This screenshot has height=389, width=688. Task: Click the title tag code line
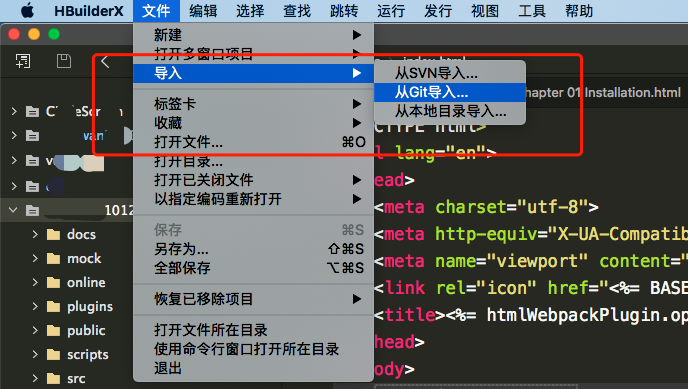point(531,315)
